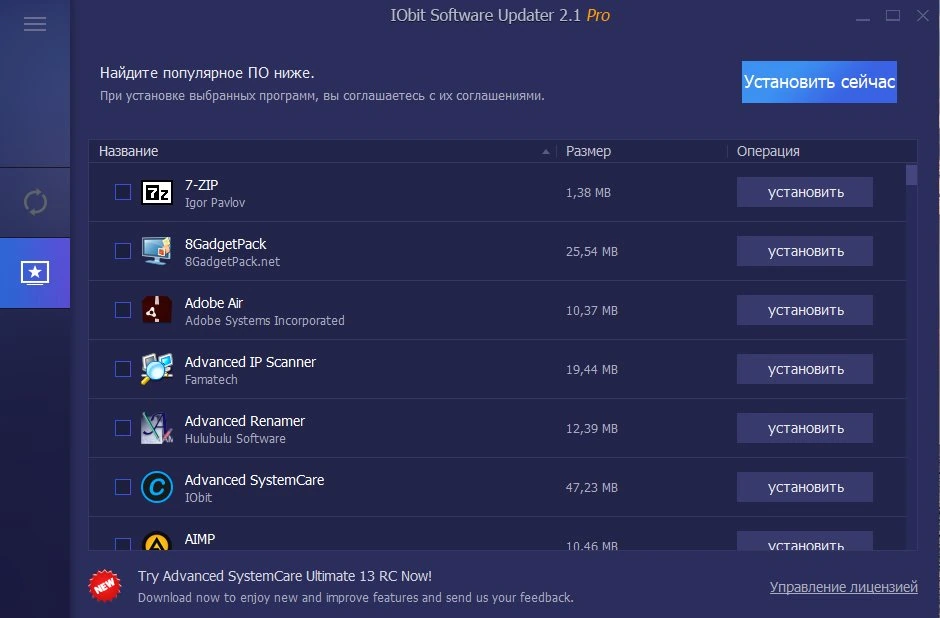Open Управление лицензией link
The image size is (940, 618).
[843, 587]
